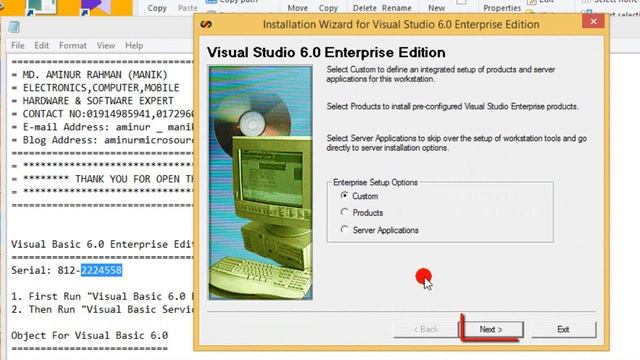Screen dimensions: 640x360
Task: Click Rename in Explorer ribbon
Action: (x=396, y=8)
